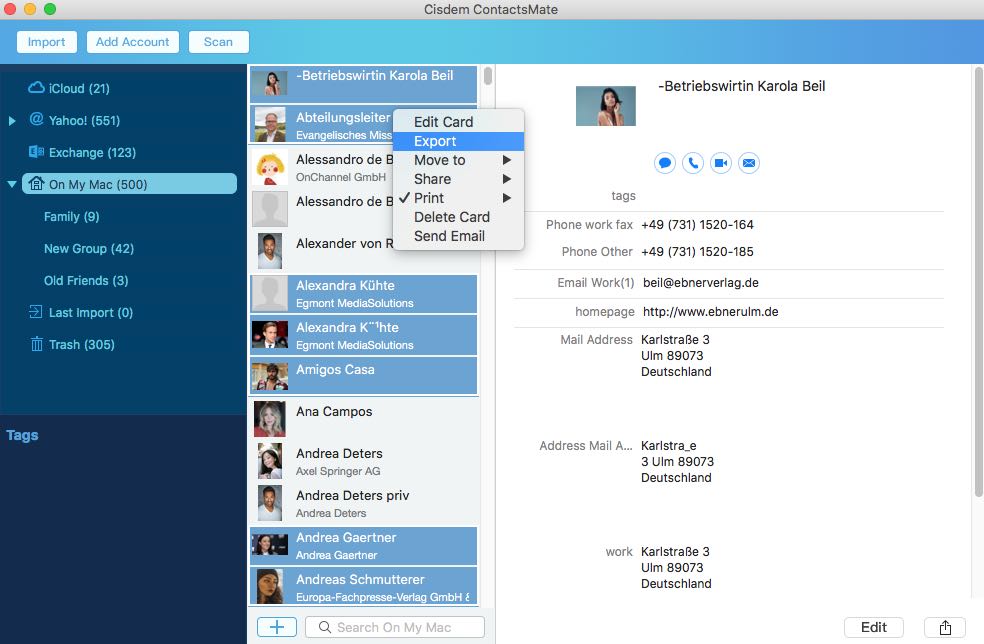Choose Send Email from context menu
Viewport: 984px width, 644px height.
click(458, 236)
